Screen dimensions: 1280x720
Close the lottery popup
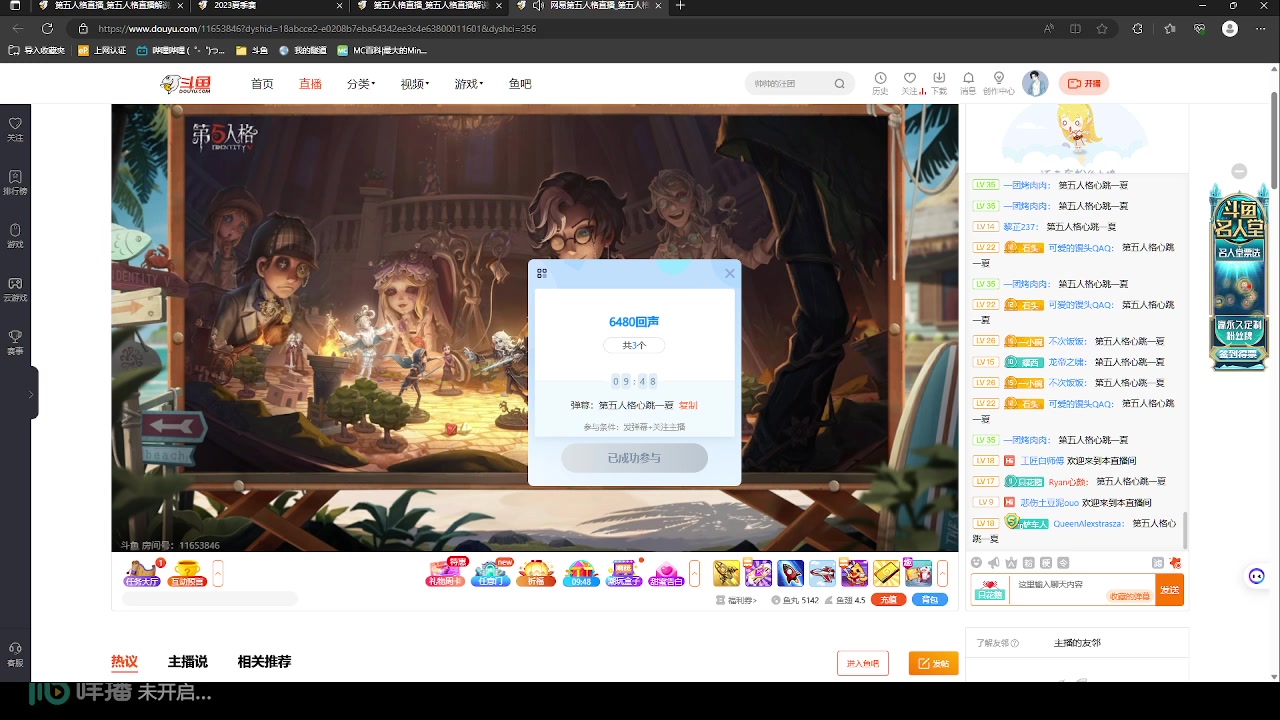pyautogui.click(x=730, y=273)
